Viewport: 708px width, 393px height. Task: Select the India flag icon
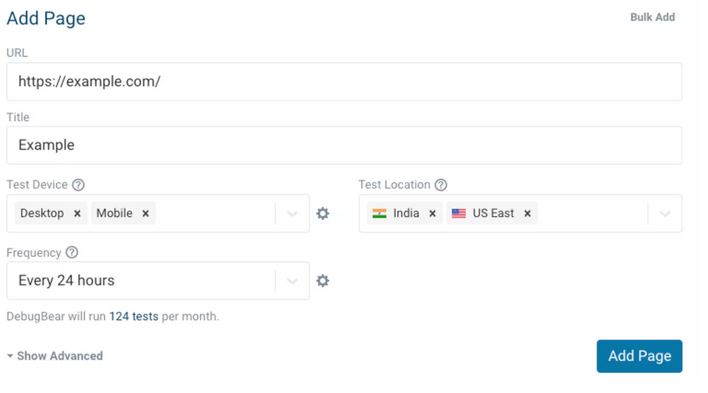pyautogui.click(x=379, y=213)
